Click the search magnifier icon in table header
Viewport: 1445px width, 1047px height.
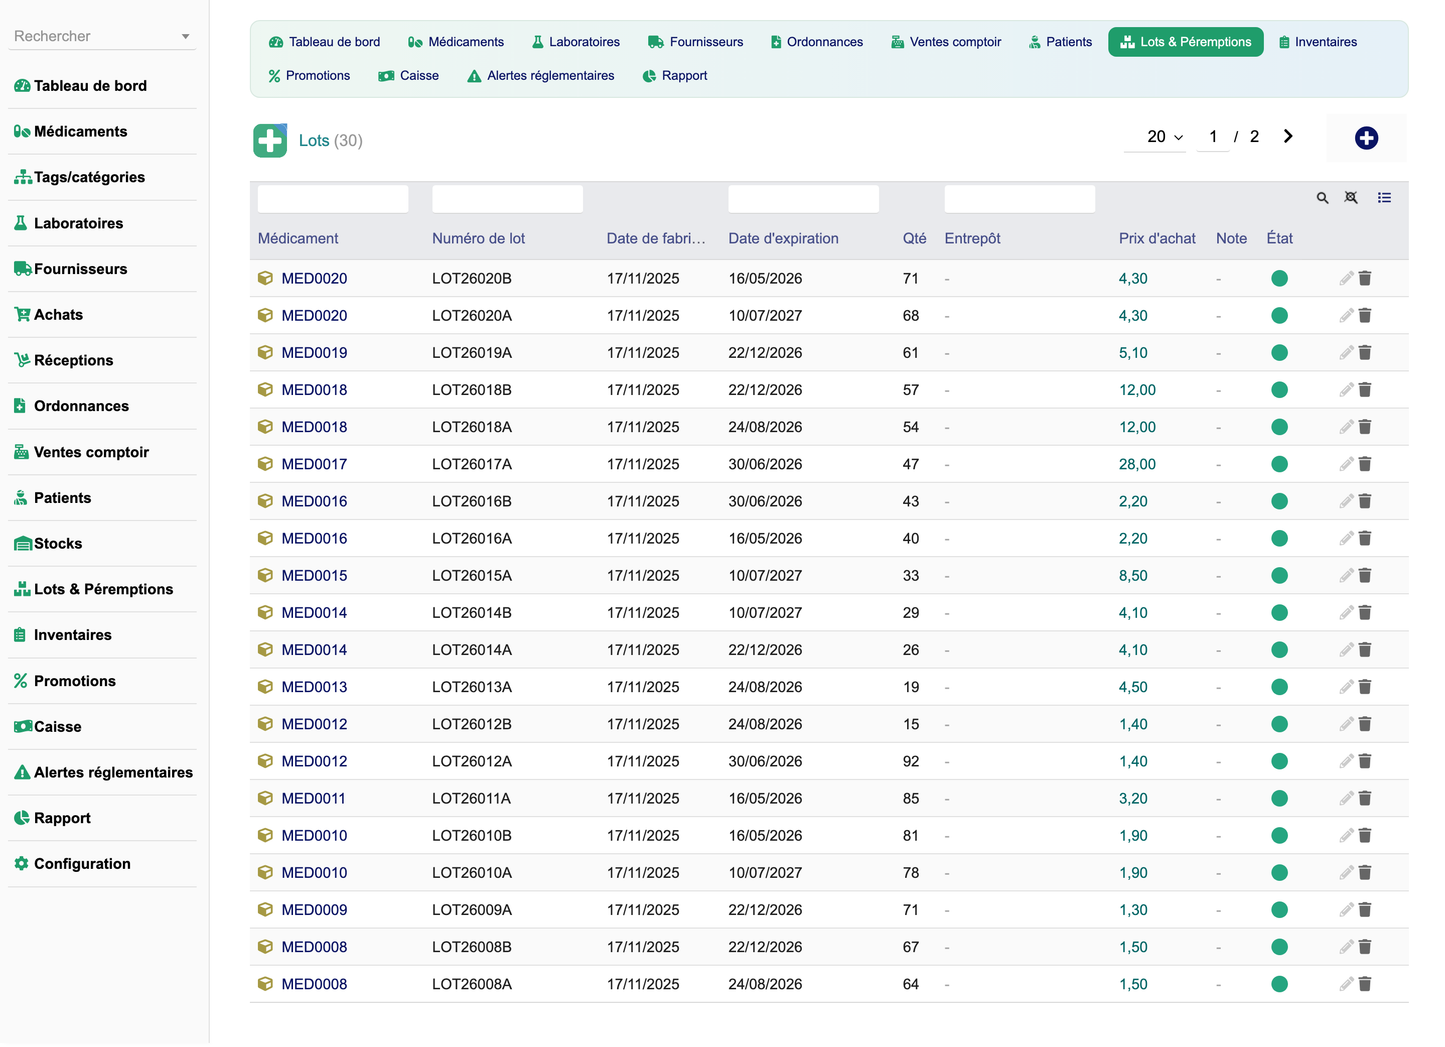[1322, 198]
